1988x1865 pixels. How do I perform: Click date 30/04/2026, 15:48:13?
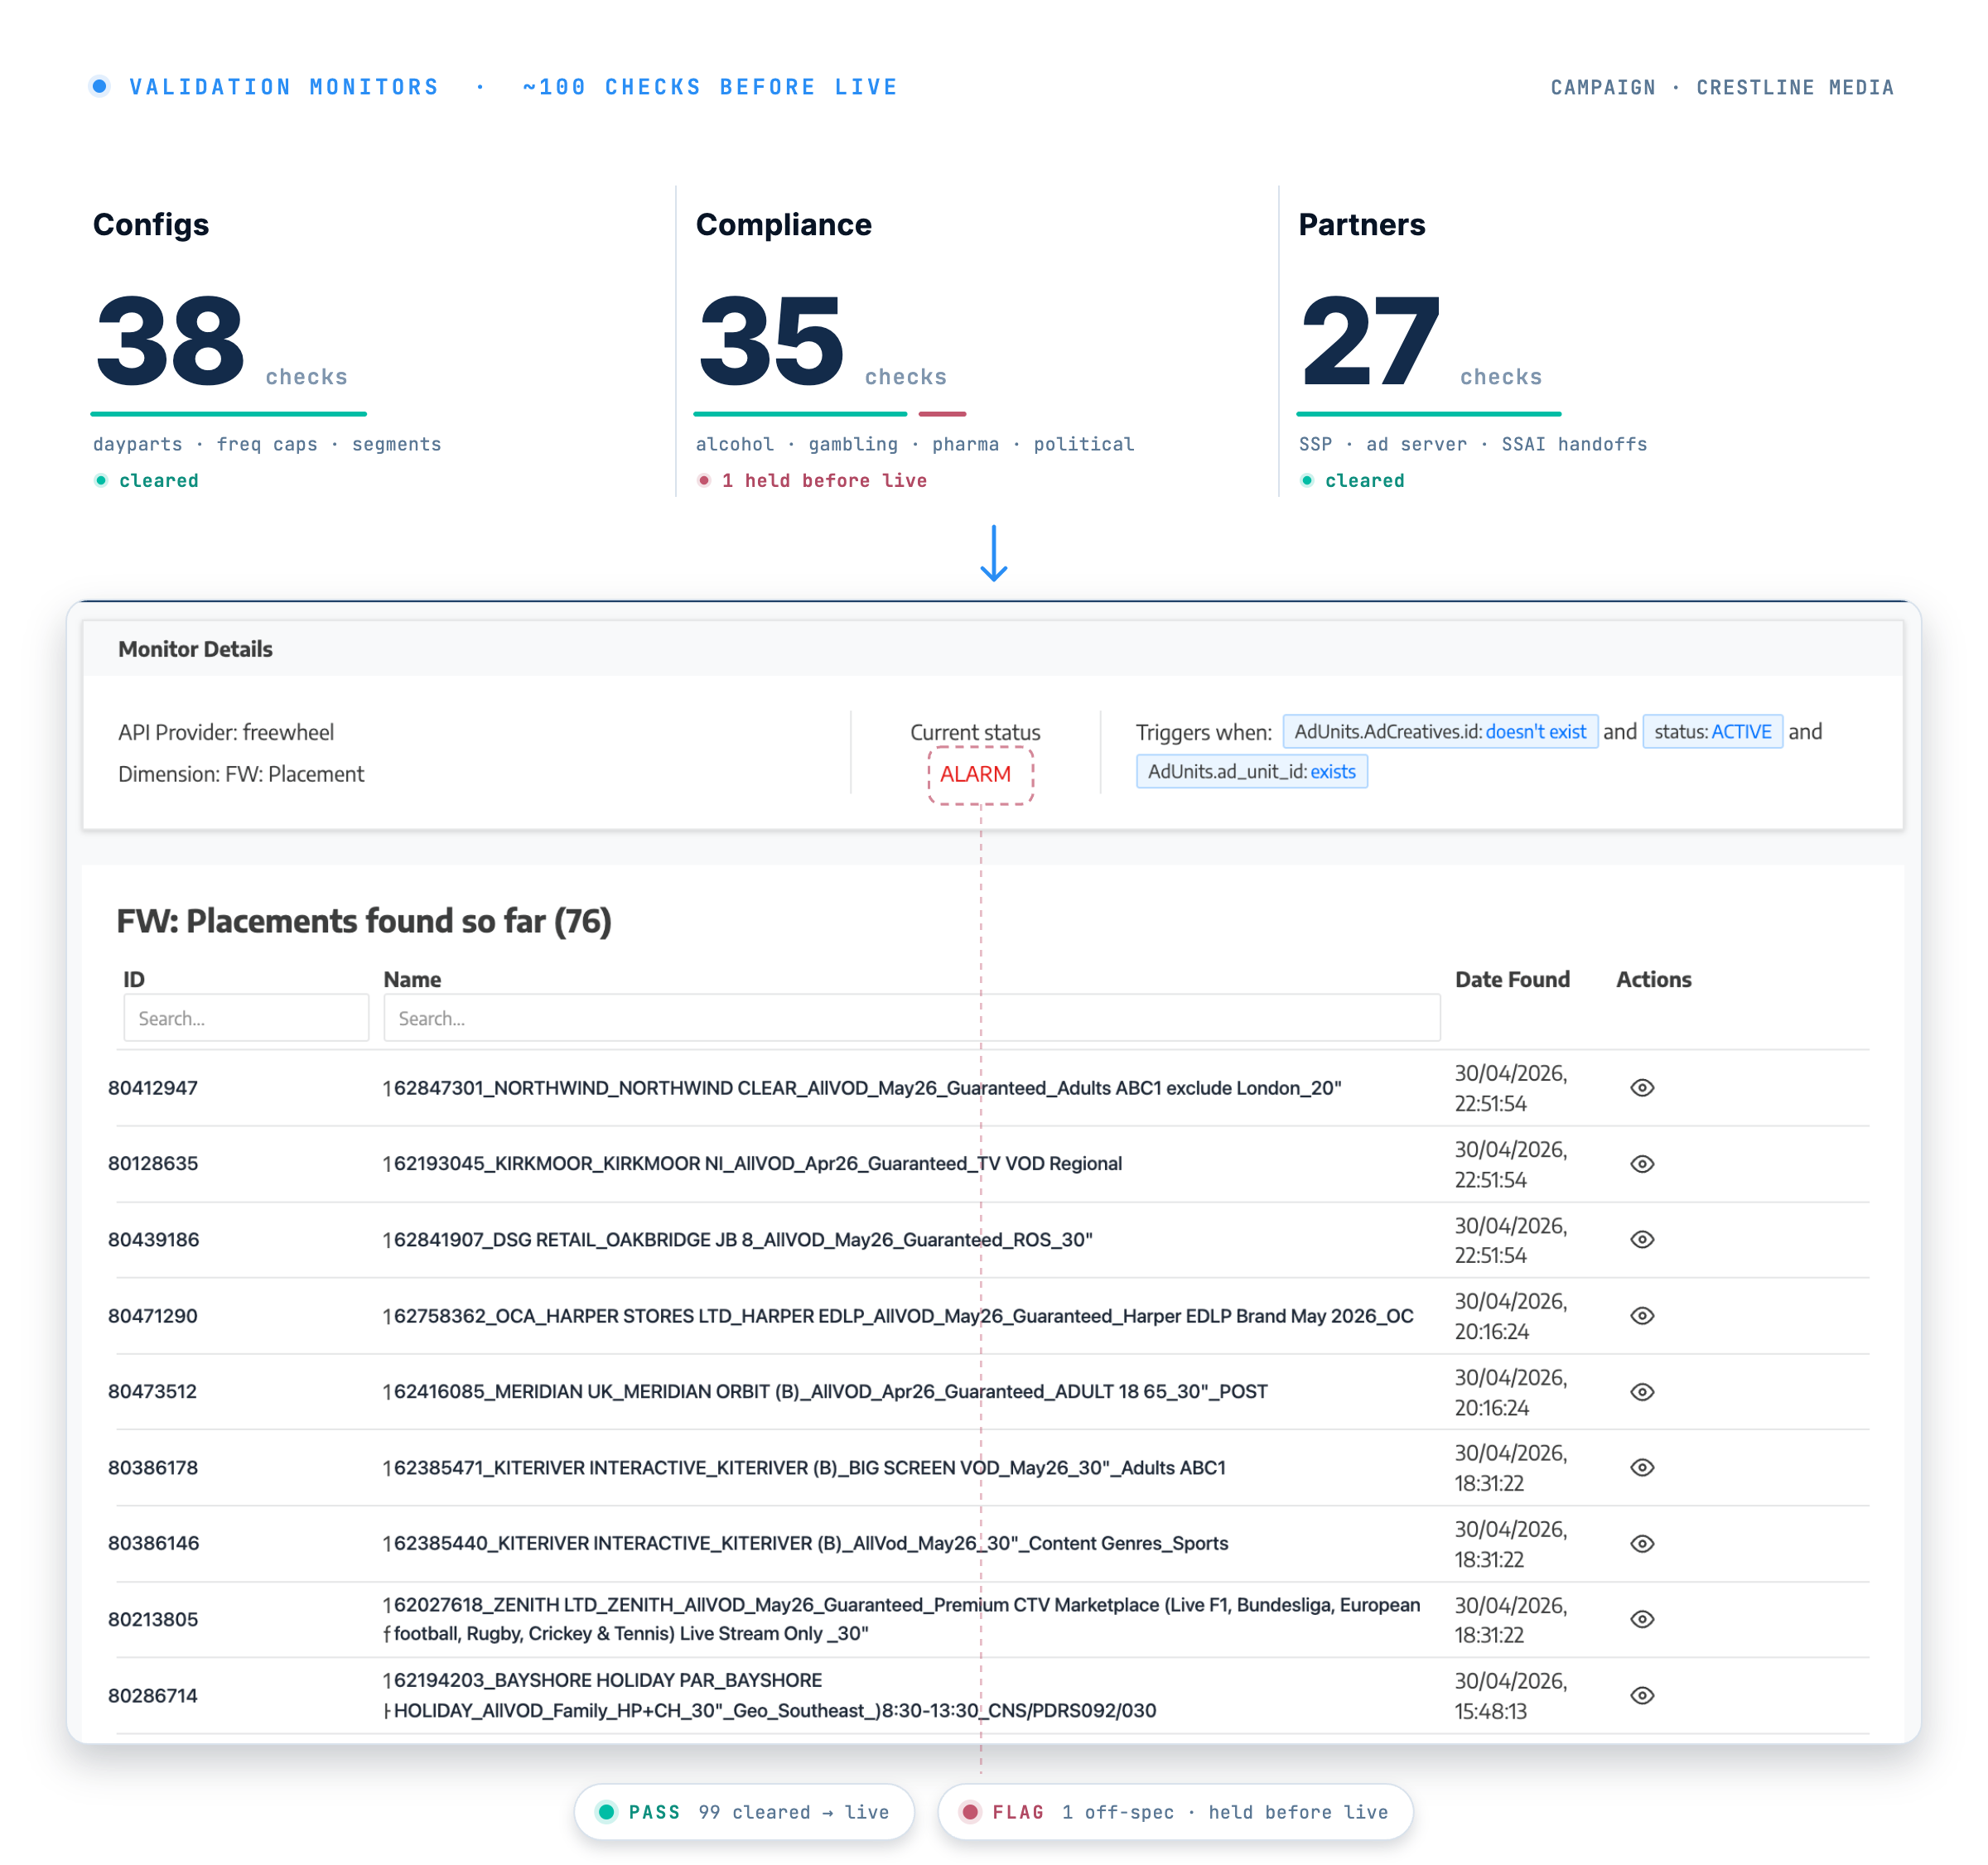point(1510,1695)
